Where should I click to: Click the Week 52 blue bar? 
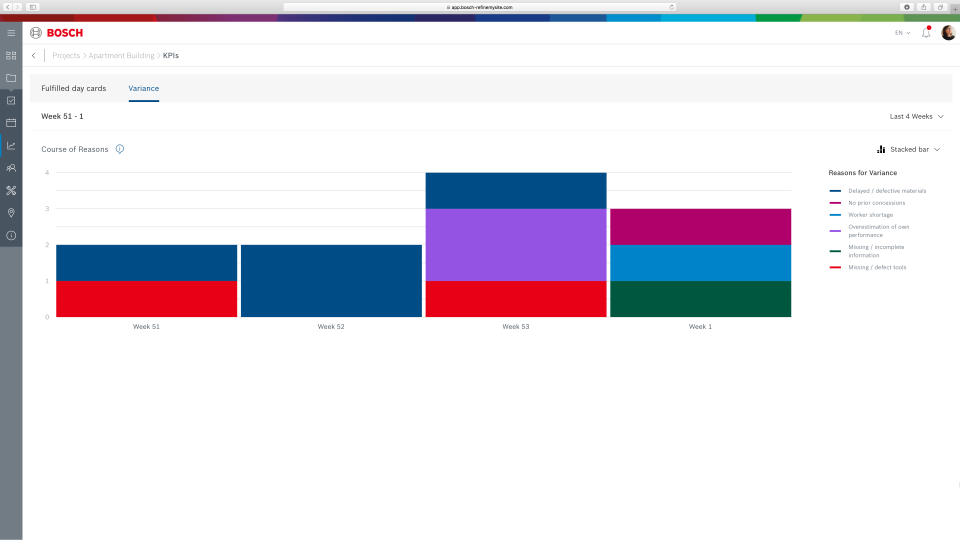pos(331,281)
